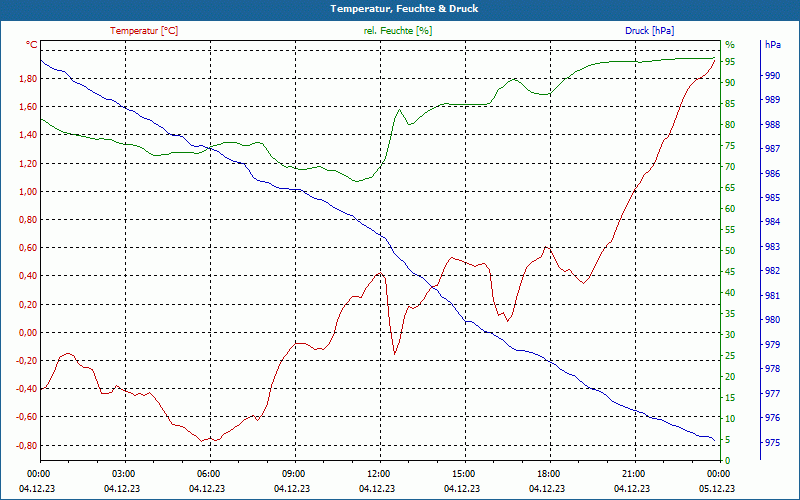Screen dimensions: 800x500
Task: Click the 981 tick on pressure axis
Action: (x=773, y=295)
